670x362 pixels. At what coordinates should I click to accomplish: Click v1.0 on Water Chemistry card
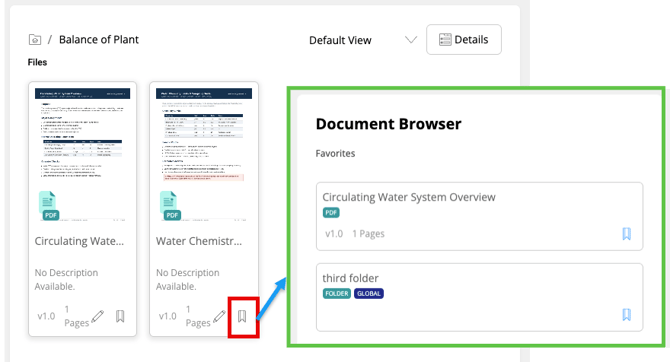point(167,316)
